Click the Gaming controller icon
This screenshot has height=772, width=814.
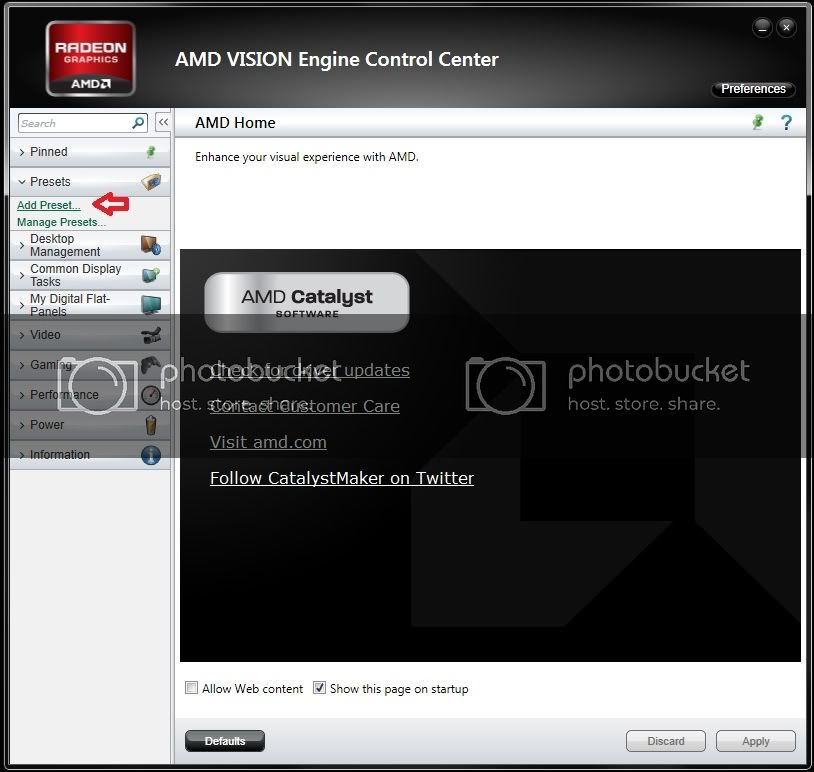coord(151,364)
